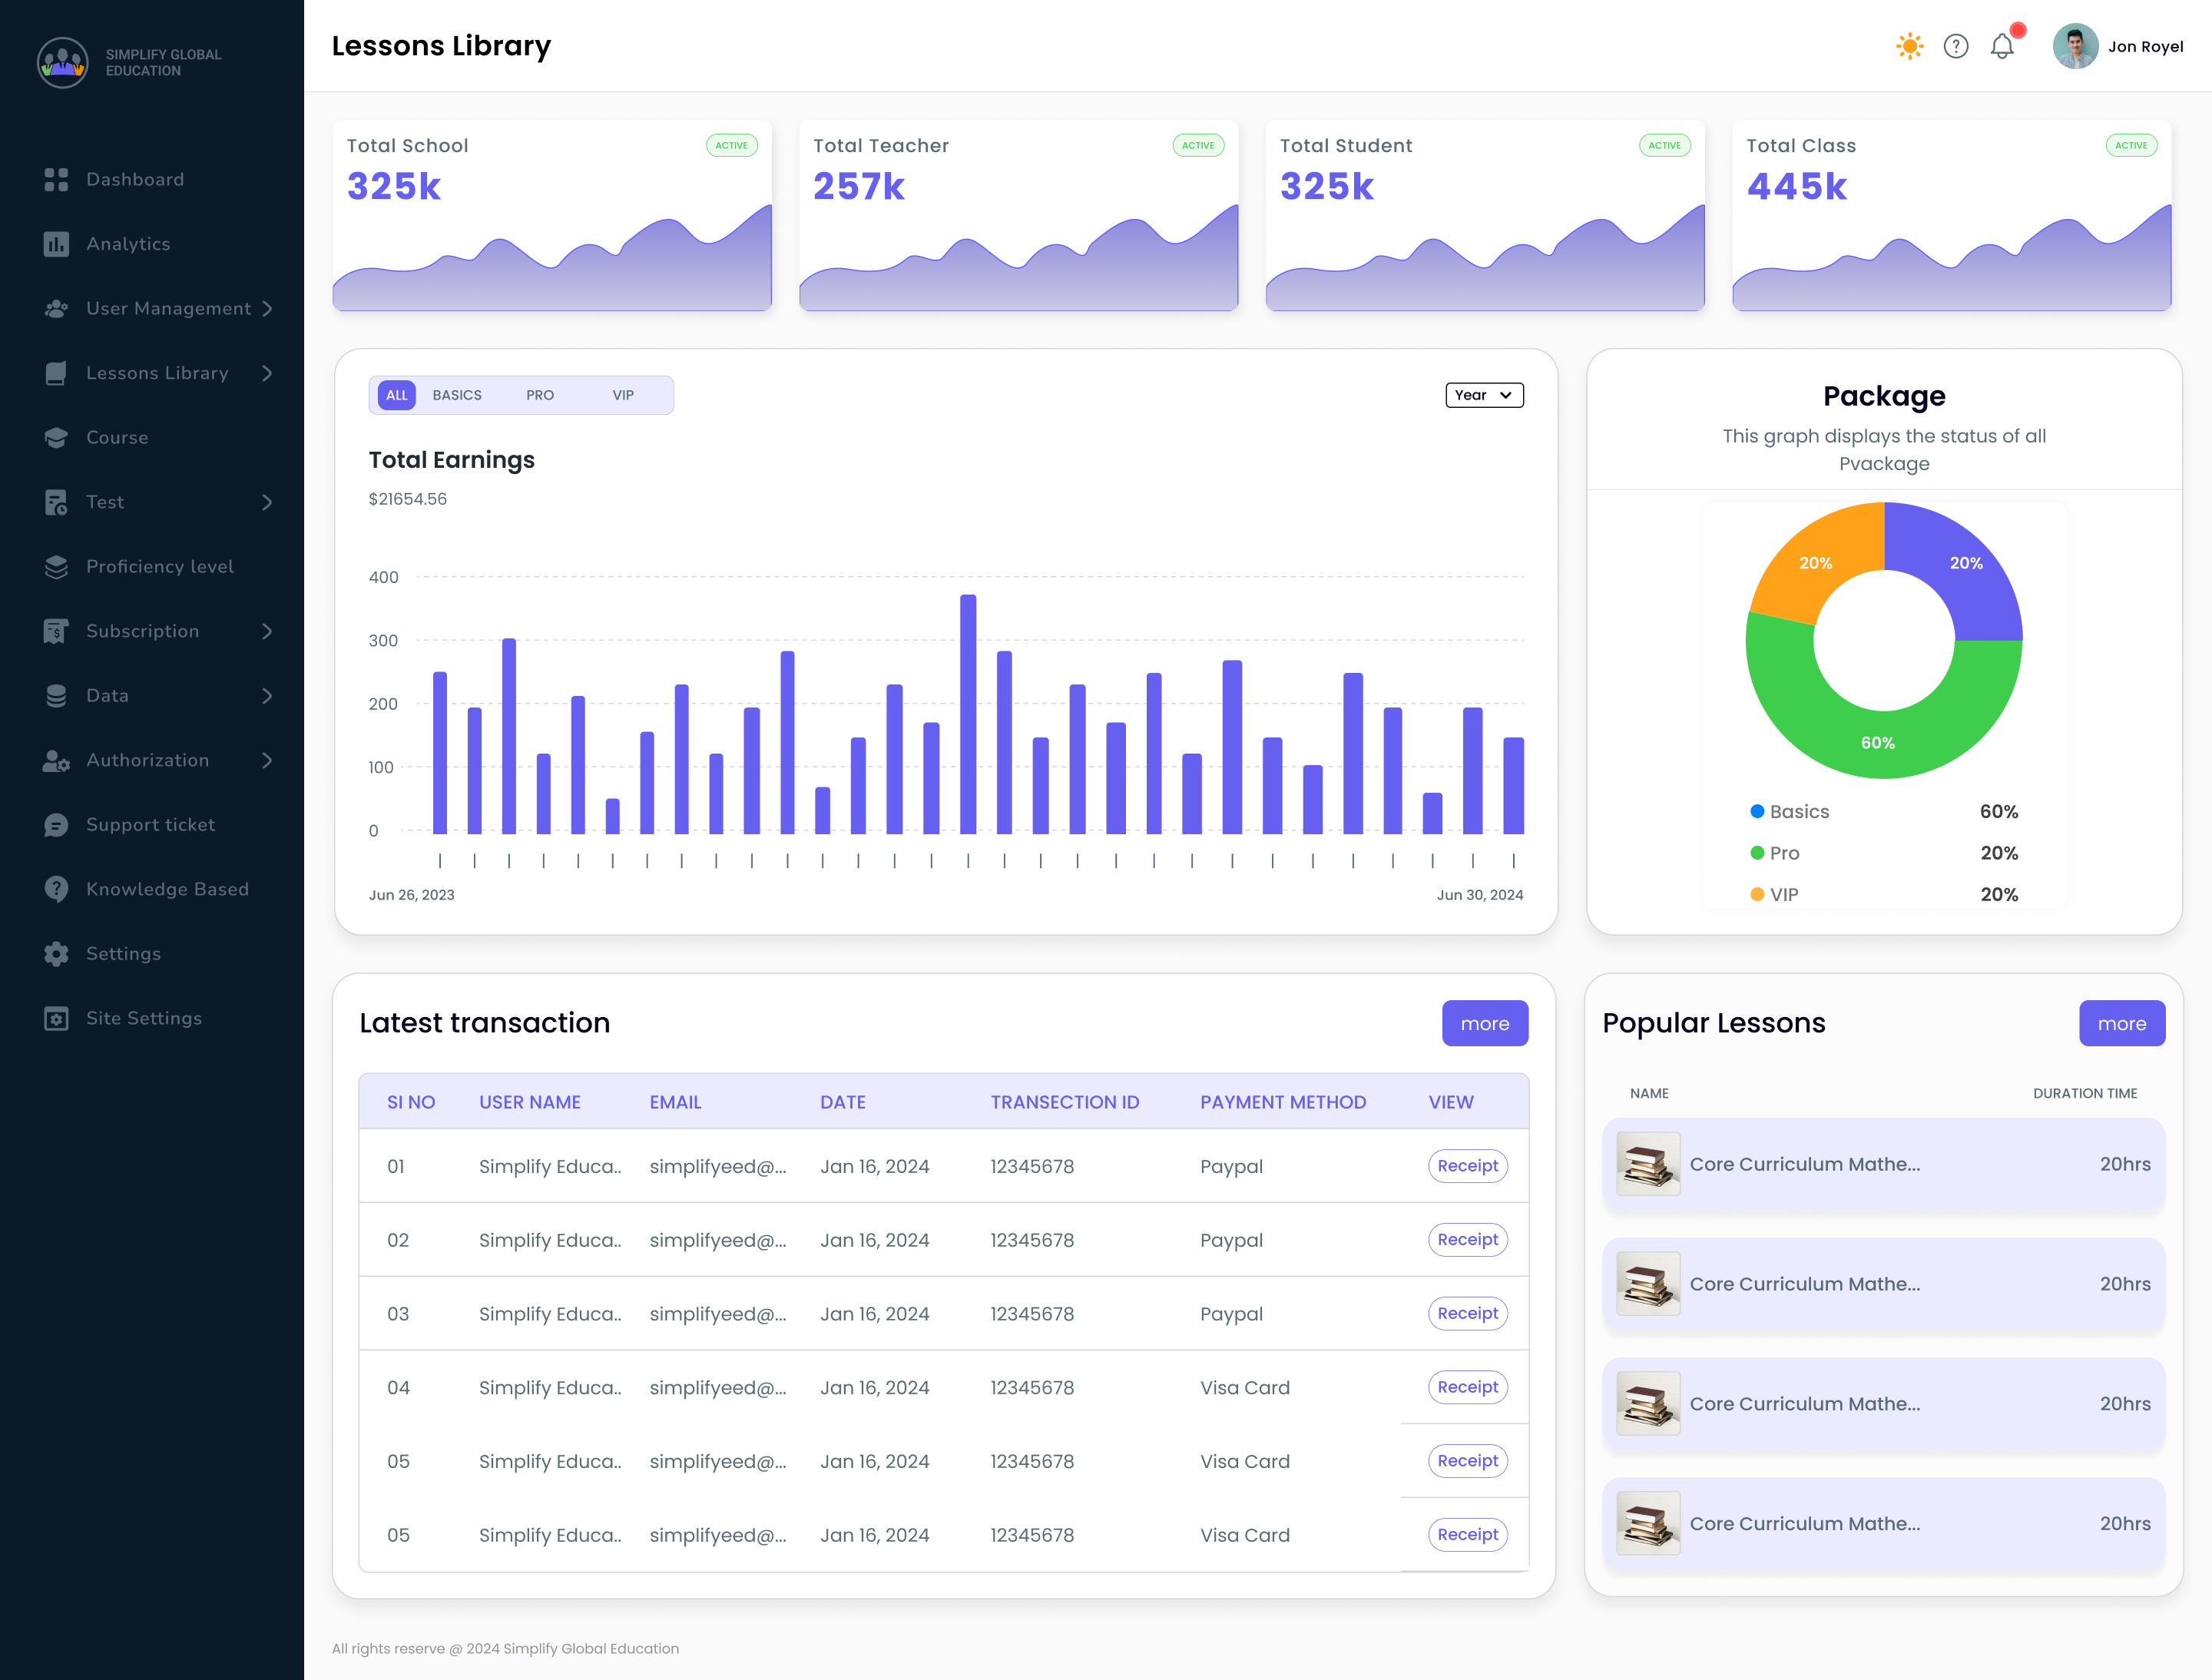The image size is (2212, 1680).
Task: Open Settings via the gear icon
Action: click(56, 954)
